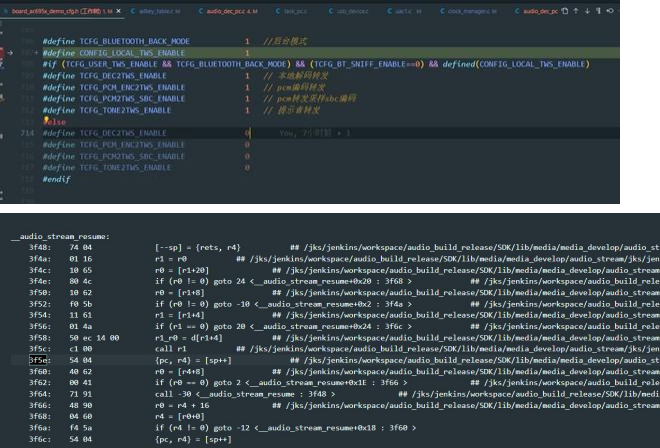The width and height of the screenshot is (660, 448).
Task: Click the dimmed TCFG_DEC2TWS_ENABLE on line 714
Action: click(123, 133)
